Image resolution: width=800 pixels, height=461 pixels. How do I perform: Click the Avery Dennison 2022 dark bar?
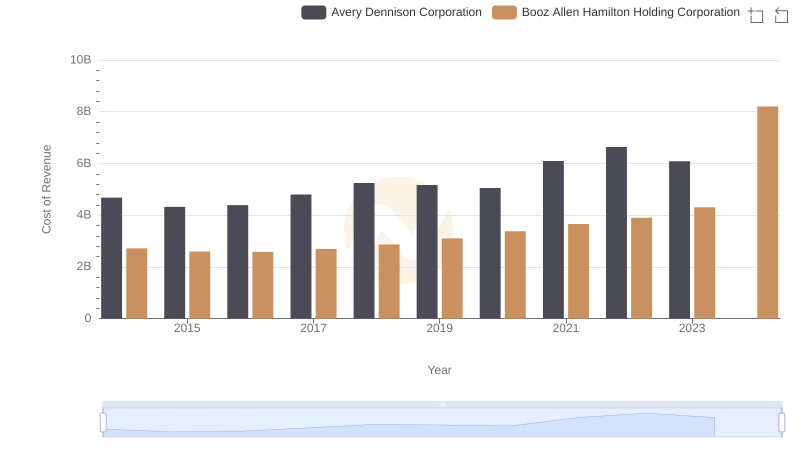tap(616, 233)
